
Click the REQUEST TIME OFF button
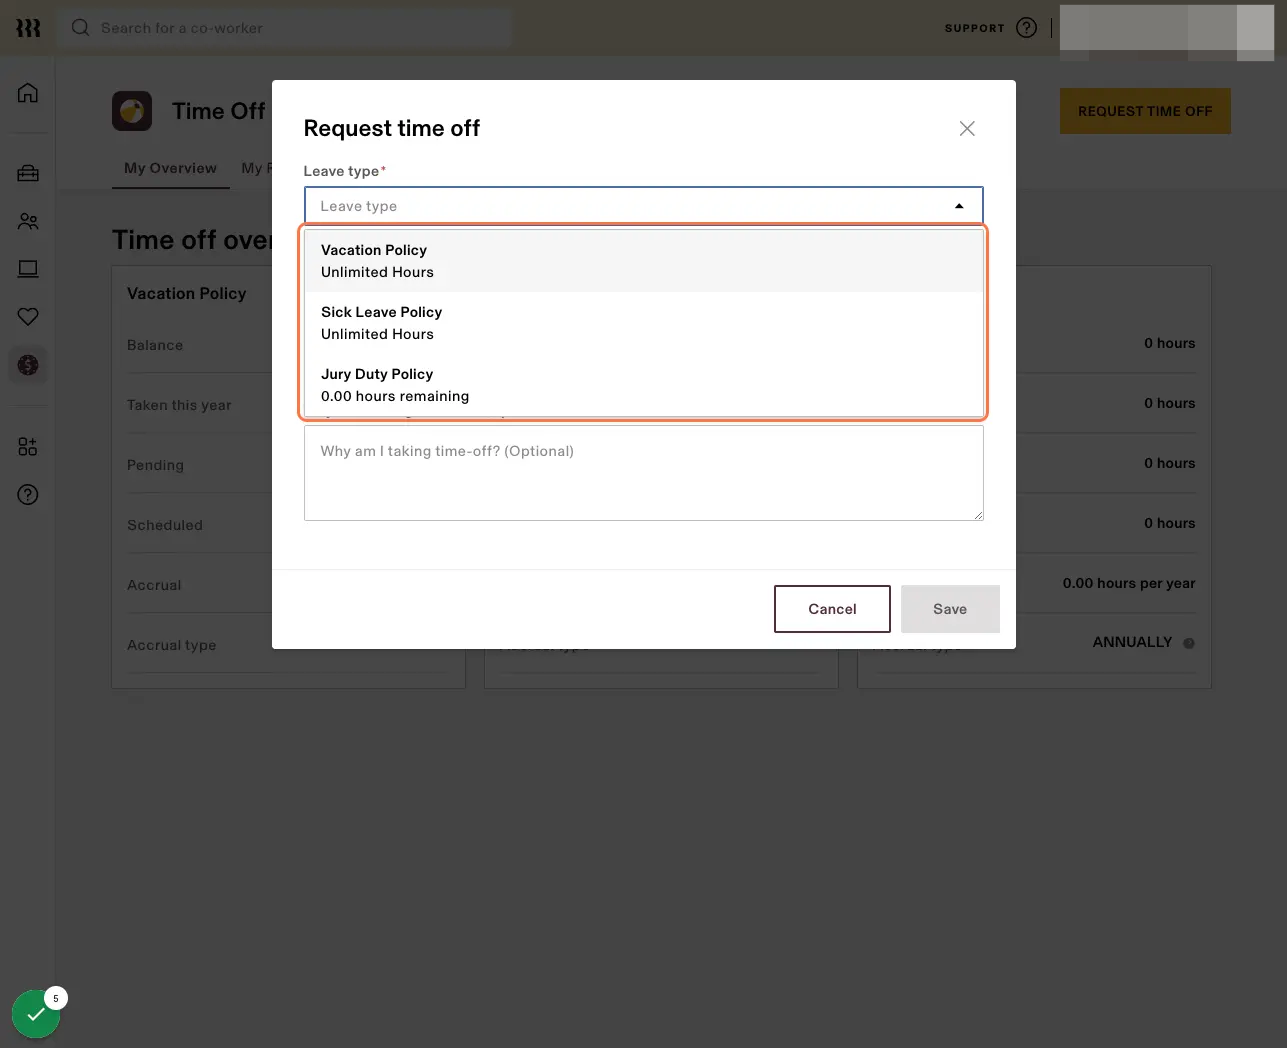coord(1145,111)
